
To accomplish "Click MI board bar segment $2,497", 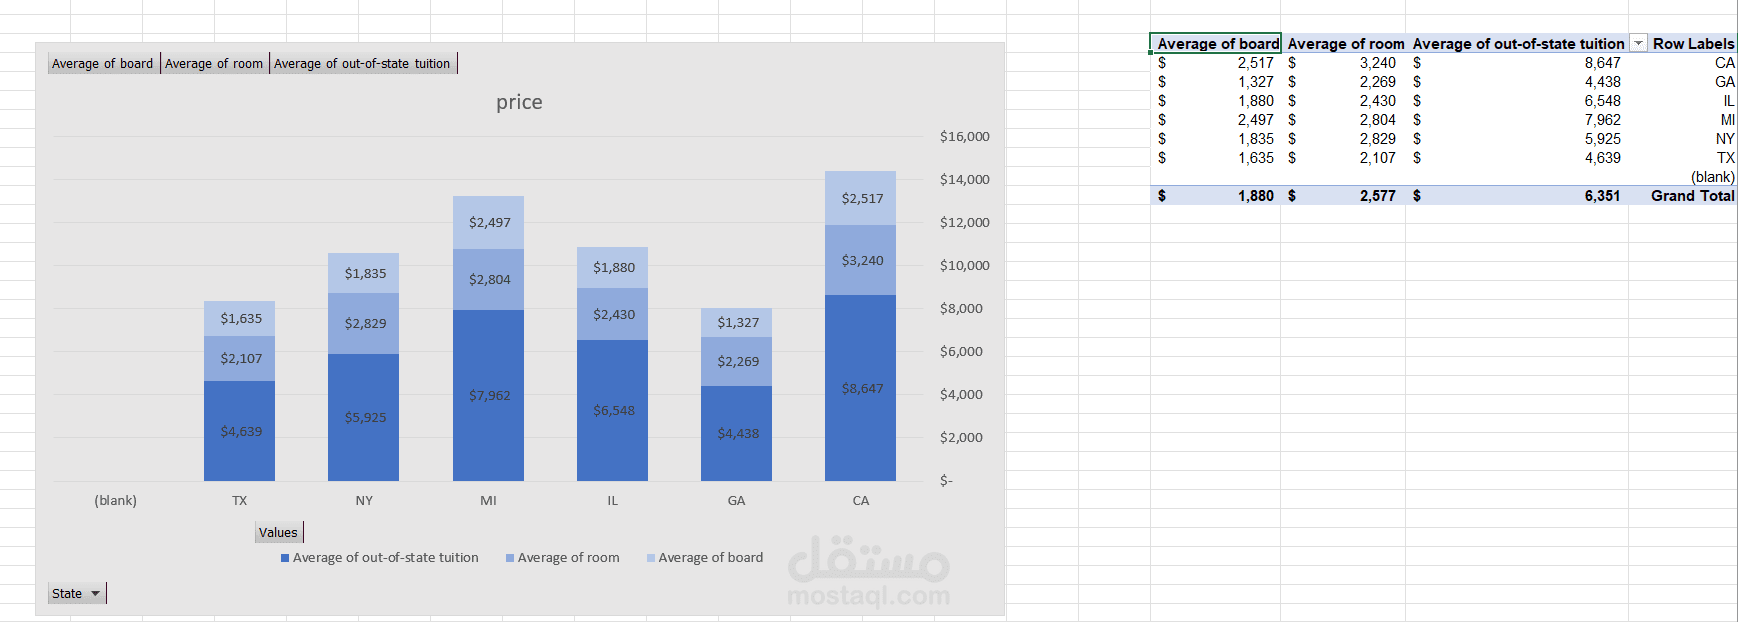I will [488, 222].
